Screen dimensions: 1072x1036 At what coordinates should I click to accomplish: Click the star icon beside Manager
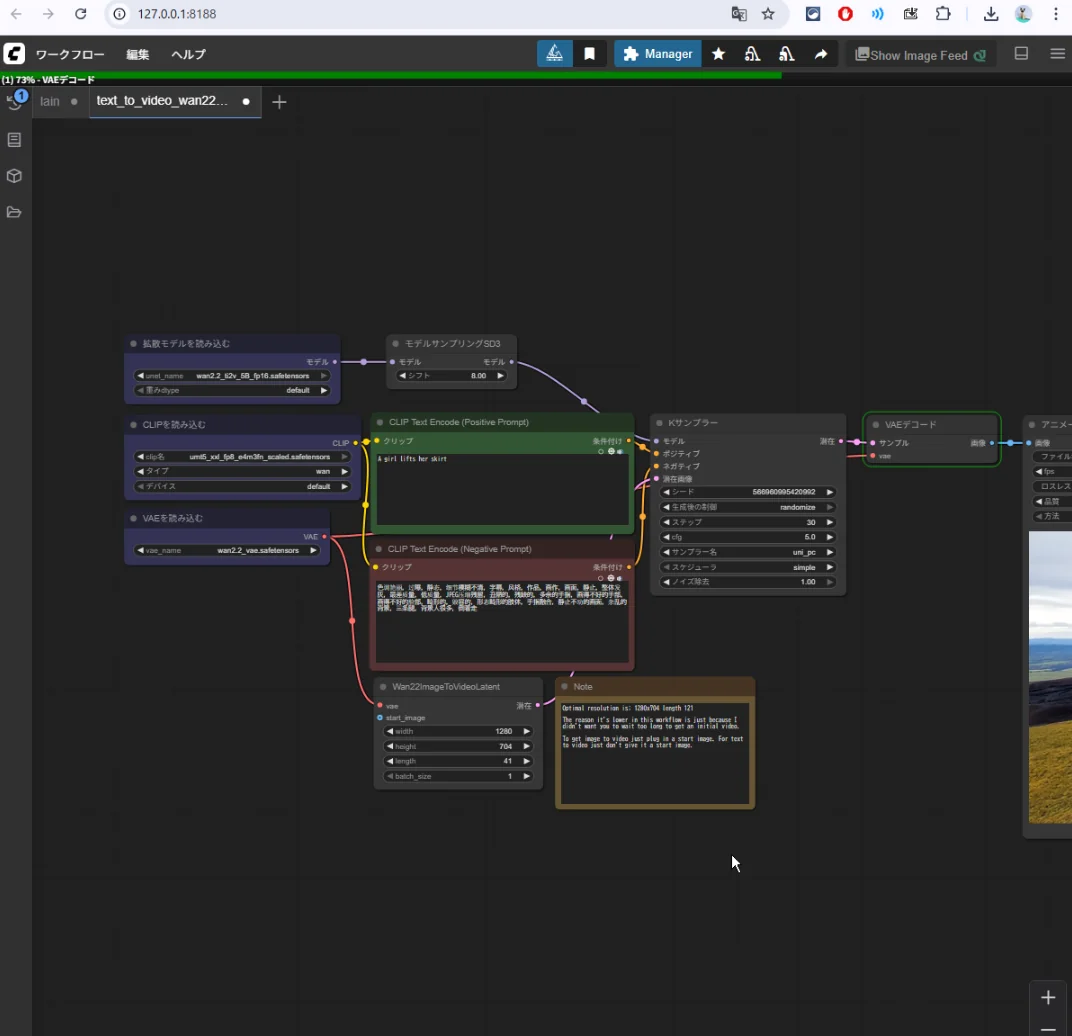tap(718, 54)
